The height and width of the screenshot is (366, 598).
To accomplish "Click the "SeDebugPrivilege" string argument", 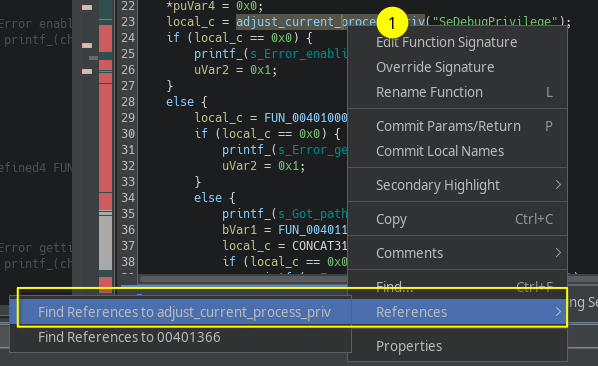I will [495, 22].
